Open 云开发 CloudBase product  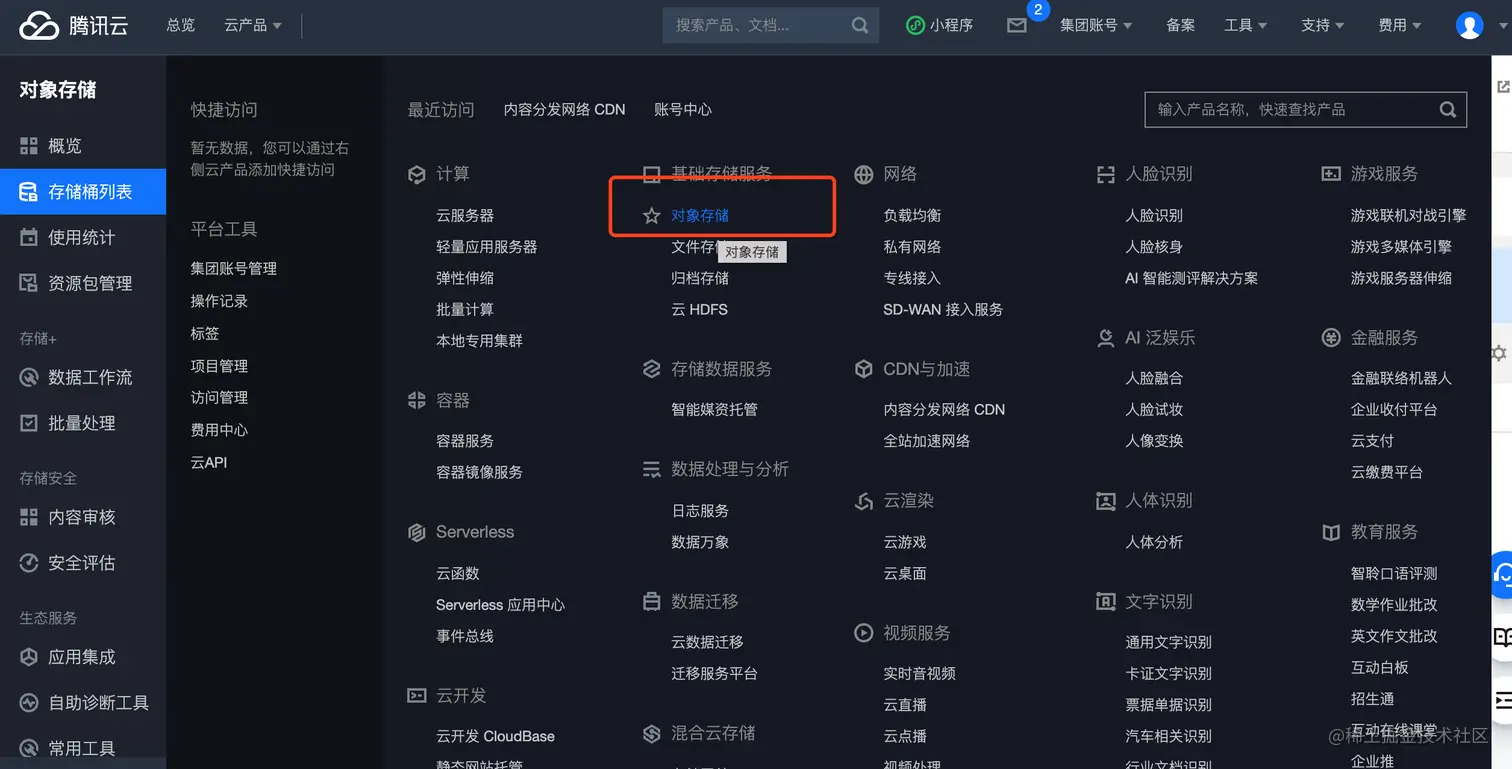495,736
